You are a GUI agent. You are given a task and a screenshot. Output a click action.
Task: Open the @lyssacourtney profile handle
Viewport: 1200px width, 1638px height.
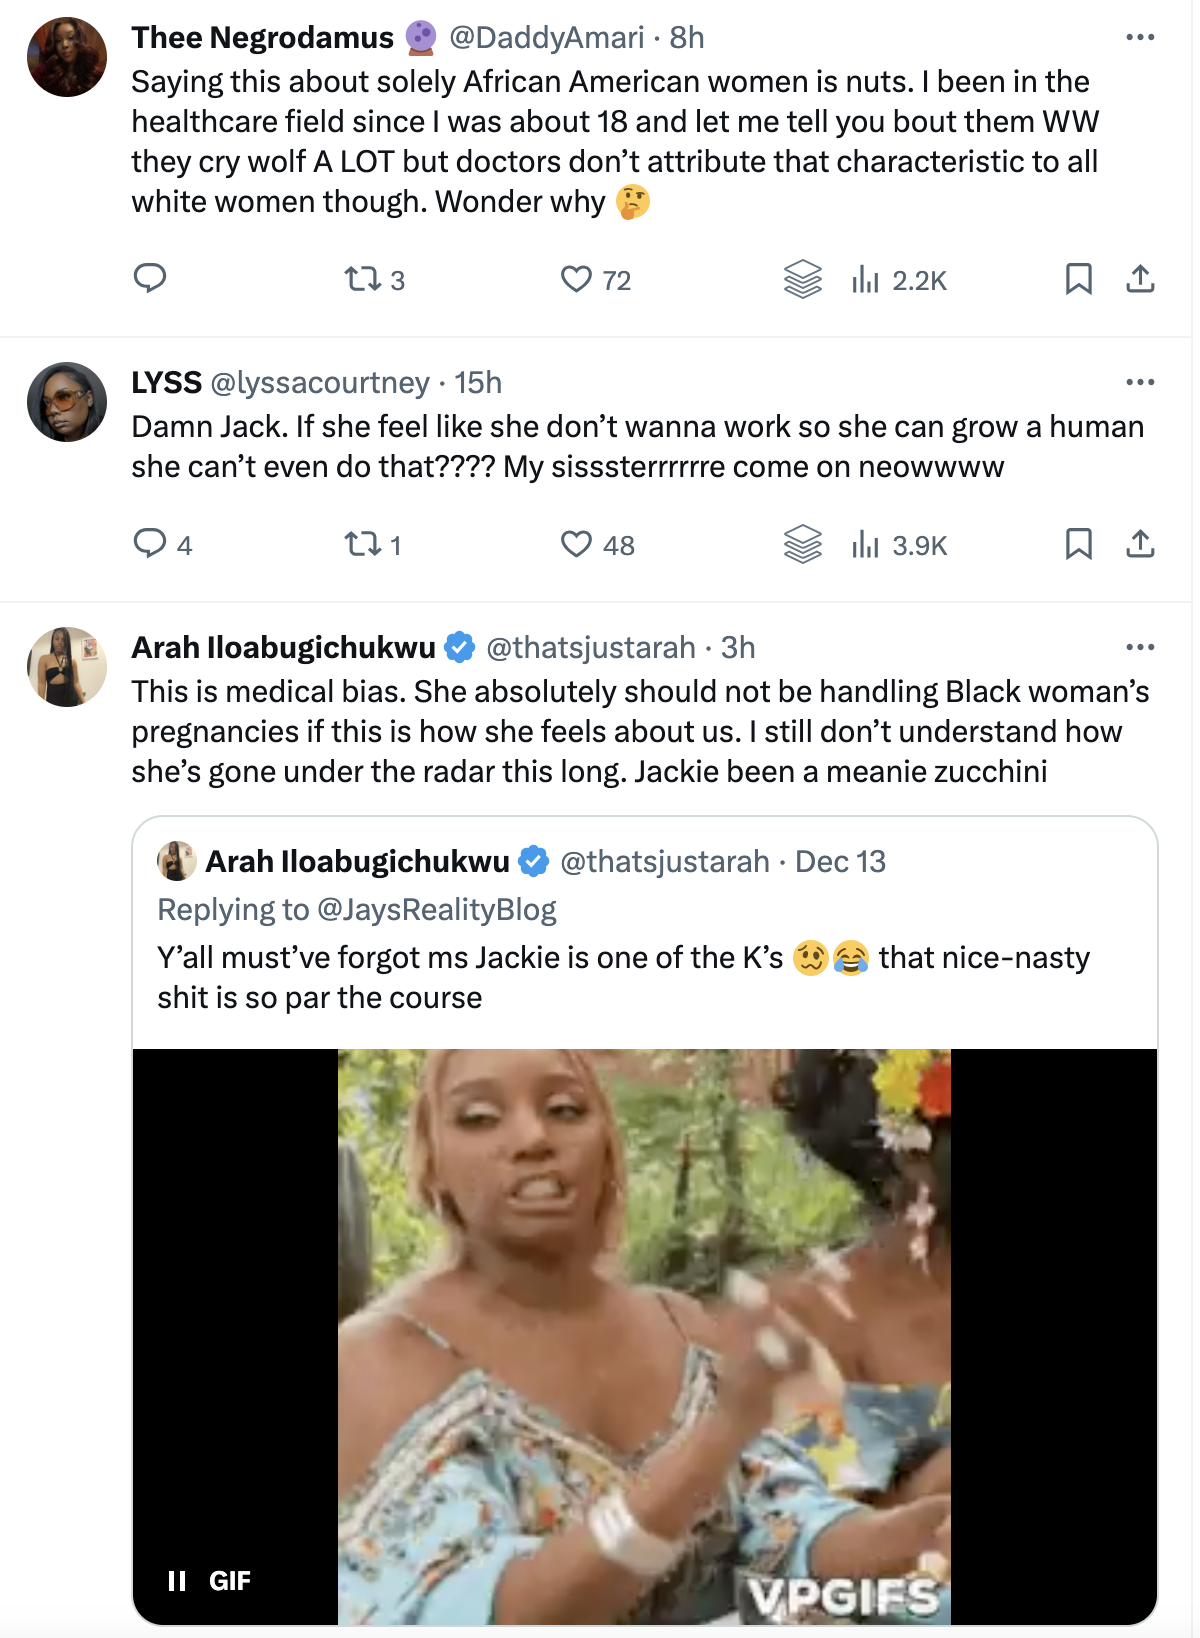pos(319,383)
